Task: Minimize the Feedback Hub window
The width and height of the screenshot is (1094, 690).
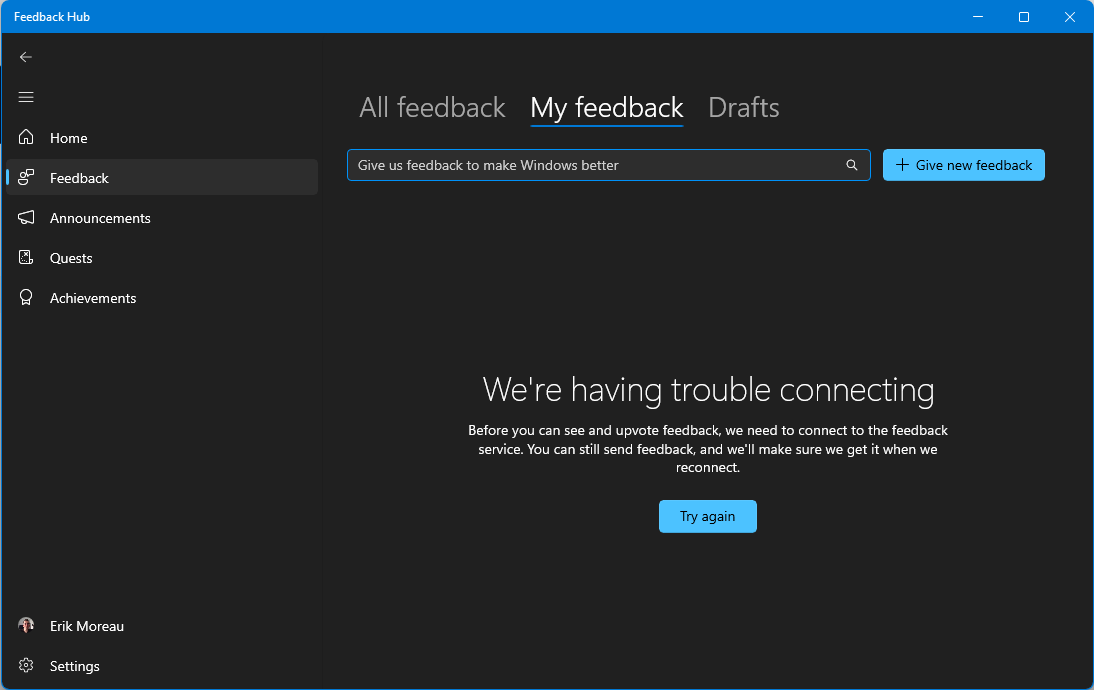Action: click(x=977, y=17)
